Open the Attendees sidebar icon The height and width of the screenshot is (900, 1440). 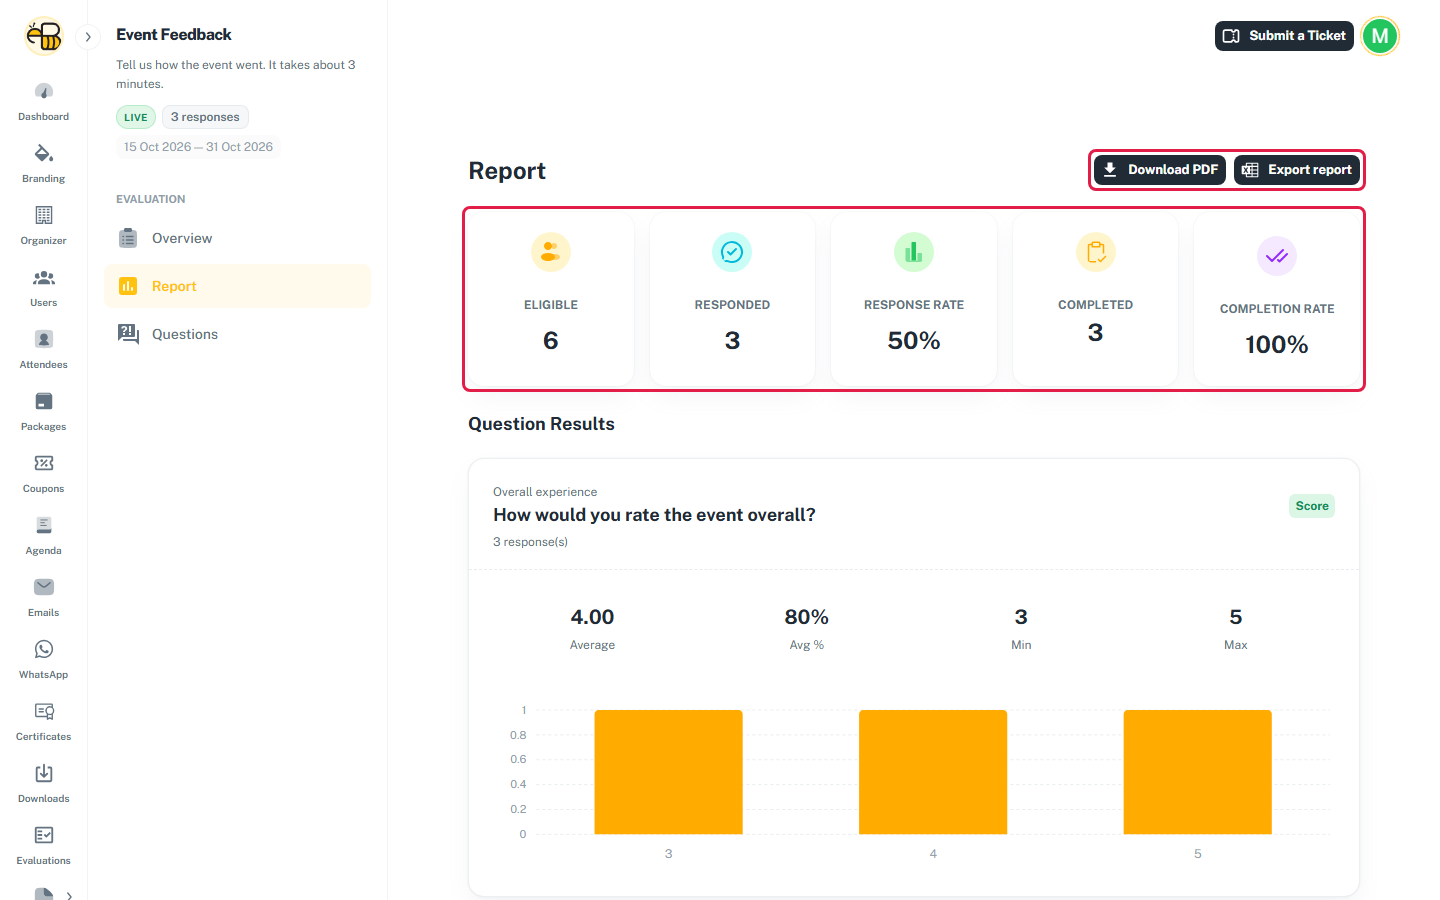click(x=44, y=340)
